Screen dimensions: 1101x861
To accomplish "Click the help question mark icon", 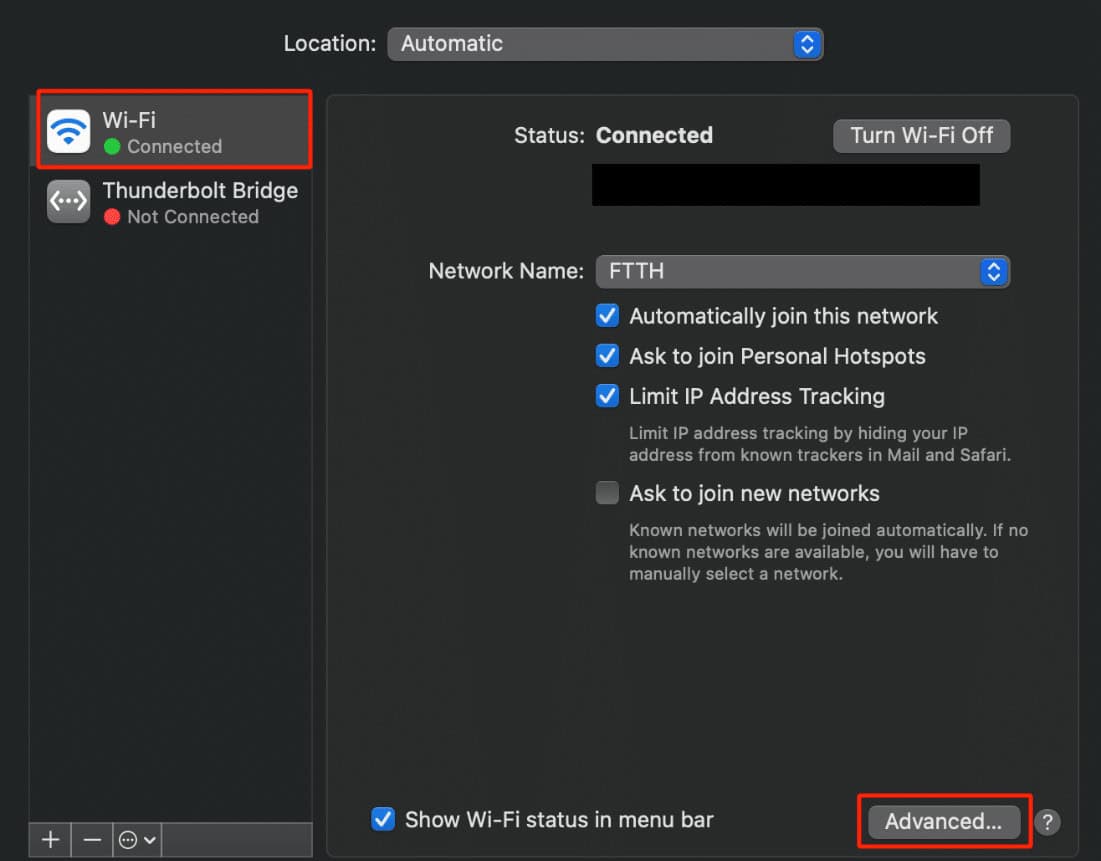I will click(1047, 822).
